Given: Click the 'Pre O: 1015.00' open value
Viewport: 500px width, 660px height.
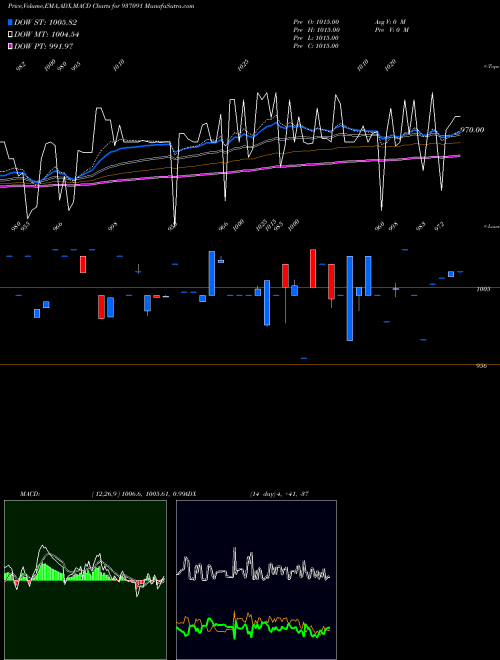Looking at the screenshot, I should pyautogui.click(x=316, y=22).
